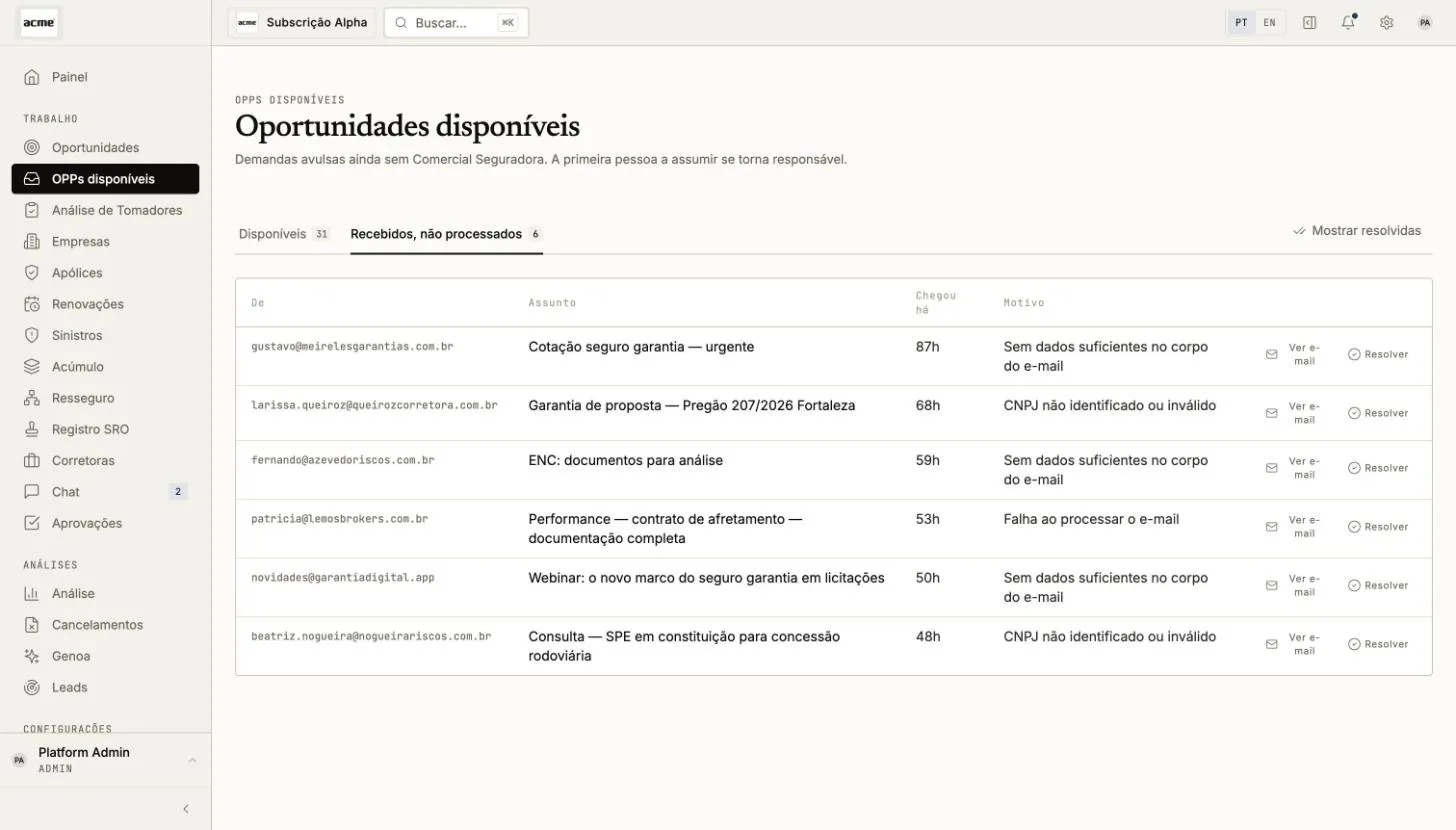The width and height of the screenshot is (1456, 830).
Task: Switch to the Disponíveis tab
Action: 285,234
